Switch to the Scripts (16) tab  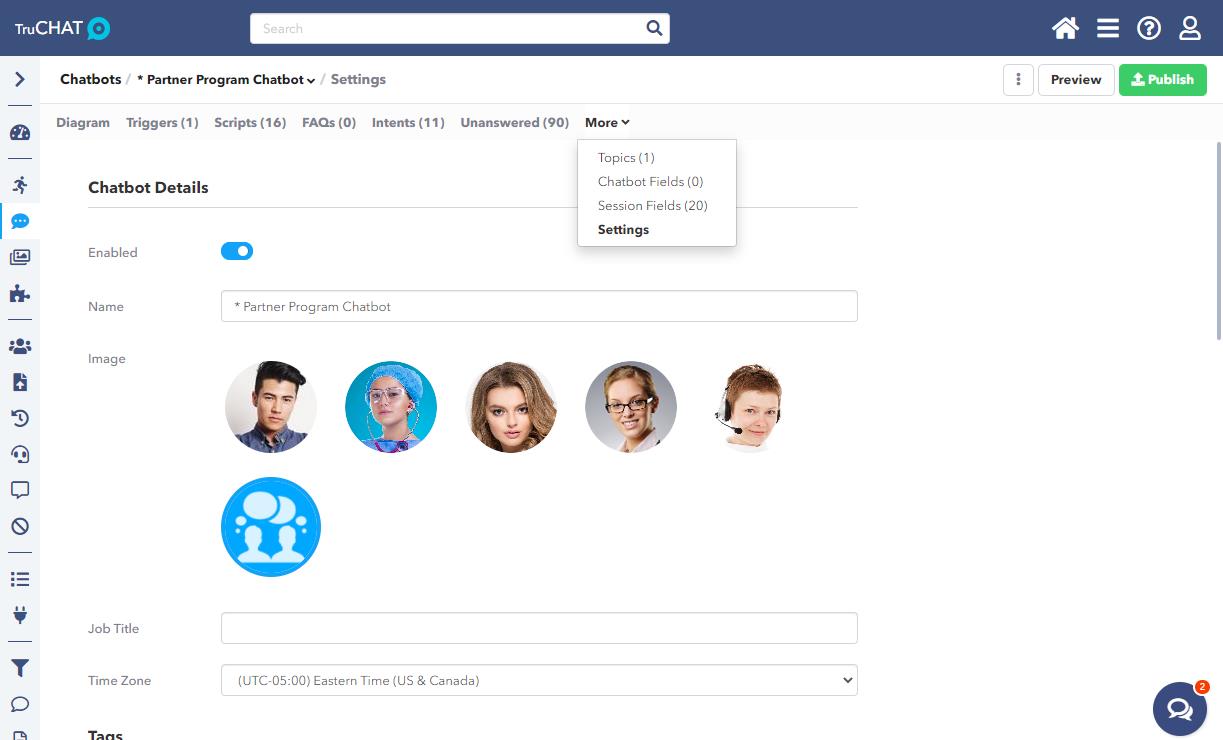[x=250, y=122]
